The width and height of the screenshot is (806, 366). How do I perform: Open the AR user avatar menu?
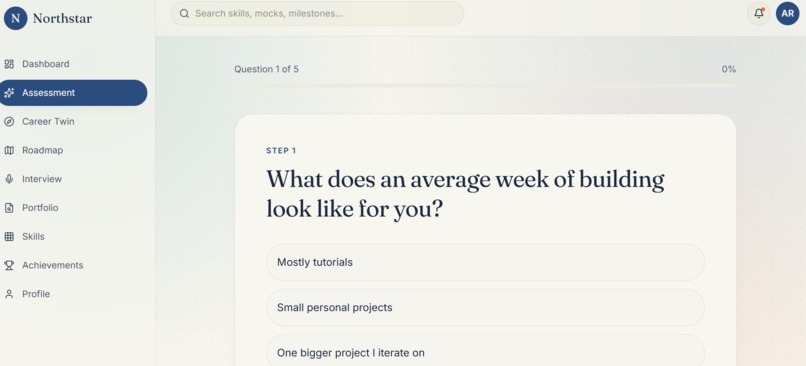(787, 13)
